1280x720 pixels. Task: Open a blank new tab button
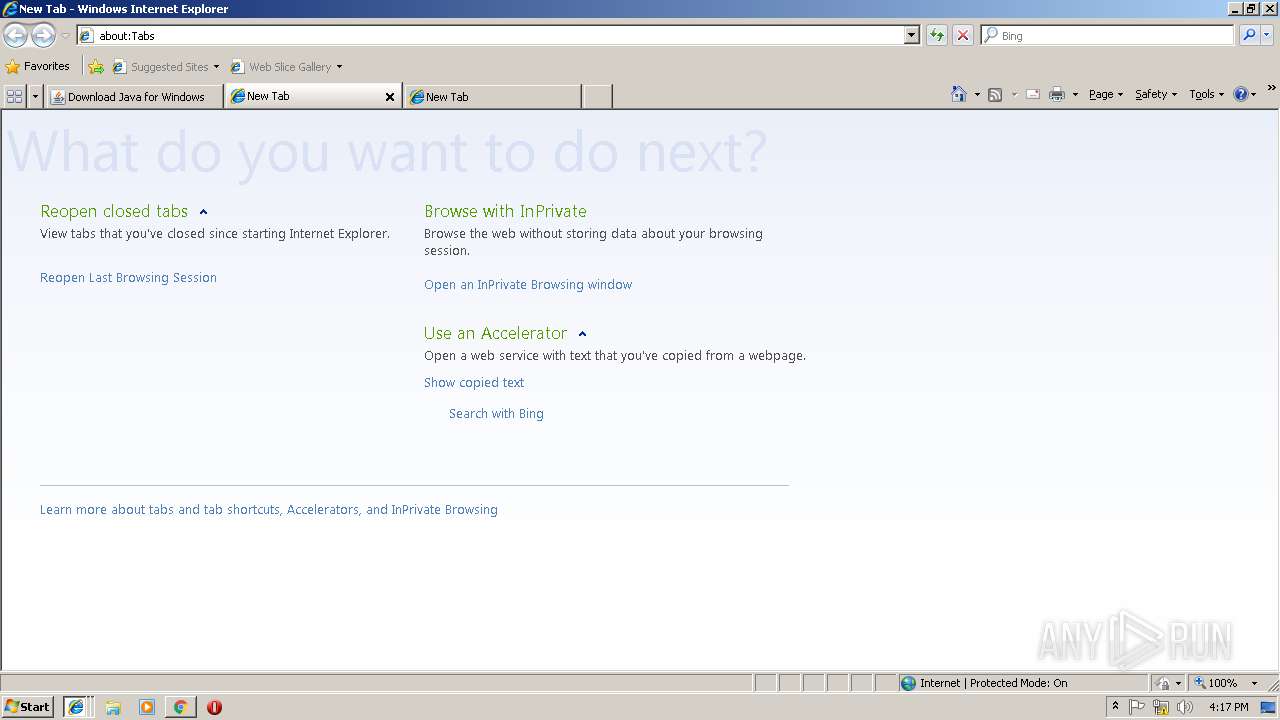[x=597, y=96]
